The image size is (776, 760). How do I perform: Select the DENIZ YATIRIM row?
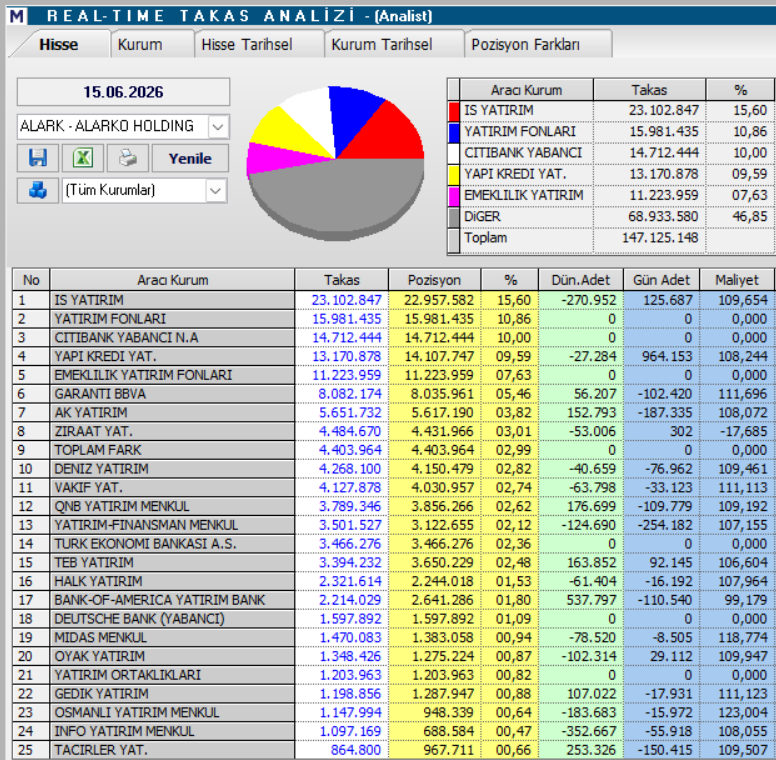tap(394, 469)
